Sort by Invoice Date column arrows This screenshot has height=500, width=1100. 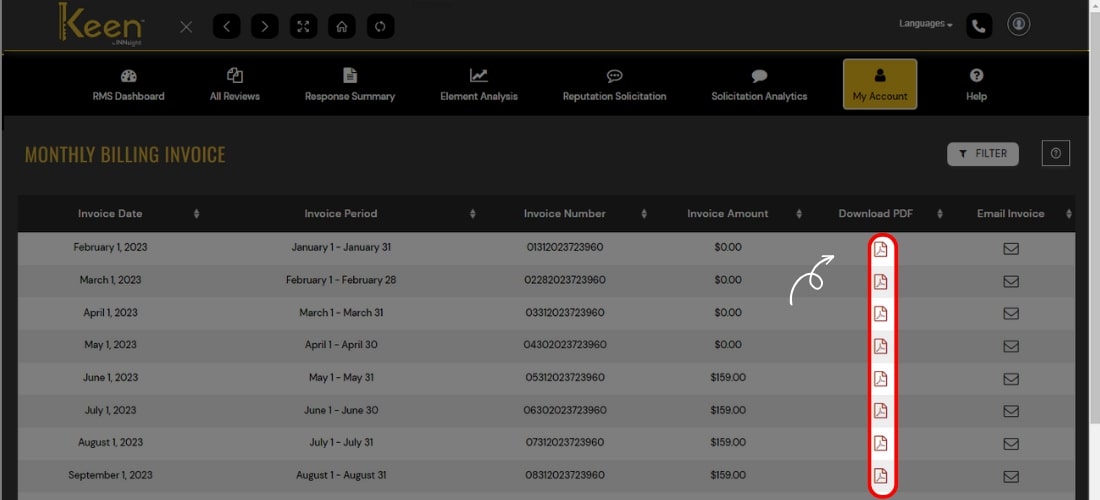(x=196, y=214)
